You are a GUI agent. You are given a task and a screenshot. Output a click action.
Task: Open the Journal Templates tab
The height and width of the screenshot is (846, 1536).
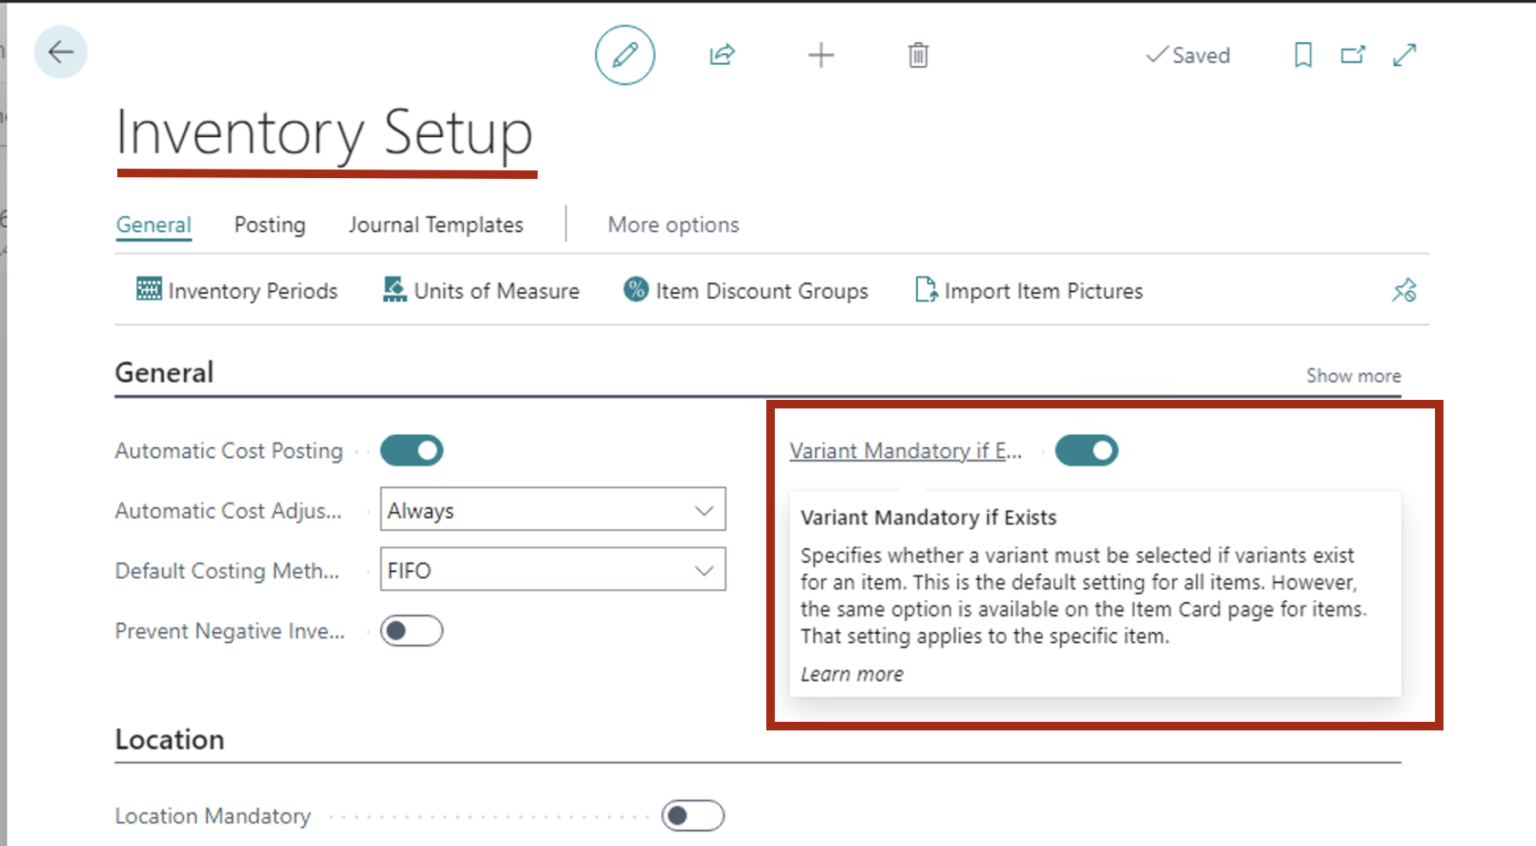pos(435,224)
